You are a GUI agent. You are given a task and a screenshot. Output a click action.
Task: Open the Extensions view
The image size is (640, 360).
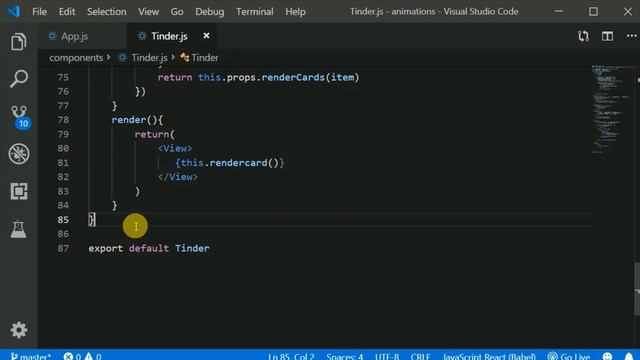18,191
